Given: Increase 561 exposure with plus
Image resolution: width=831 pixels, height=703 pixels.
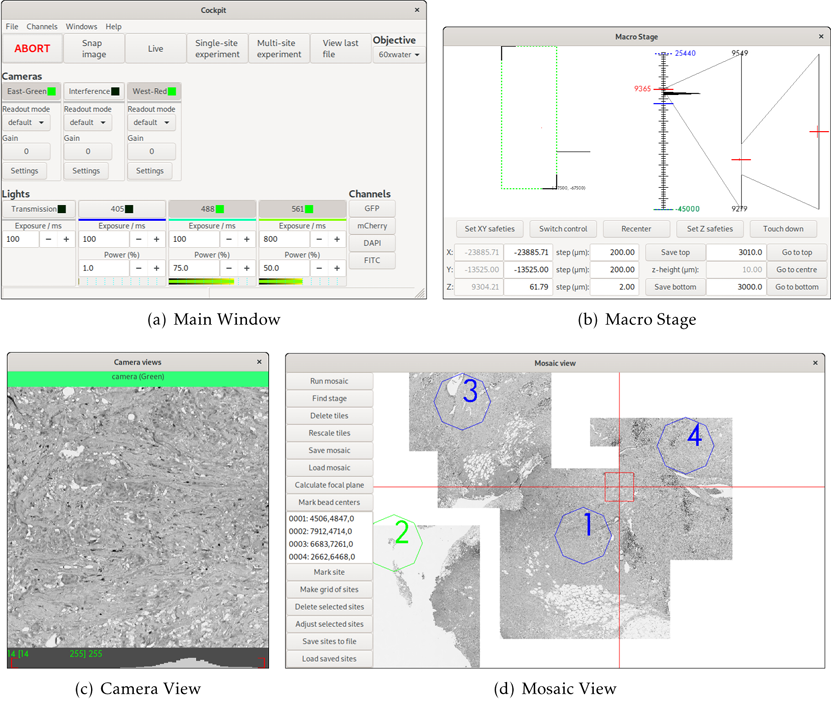Looking at the screenshot, I should [337, 239].
